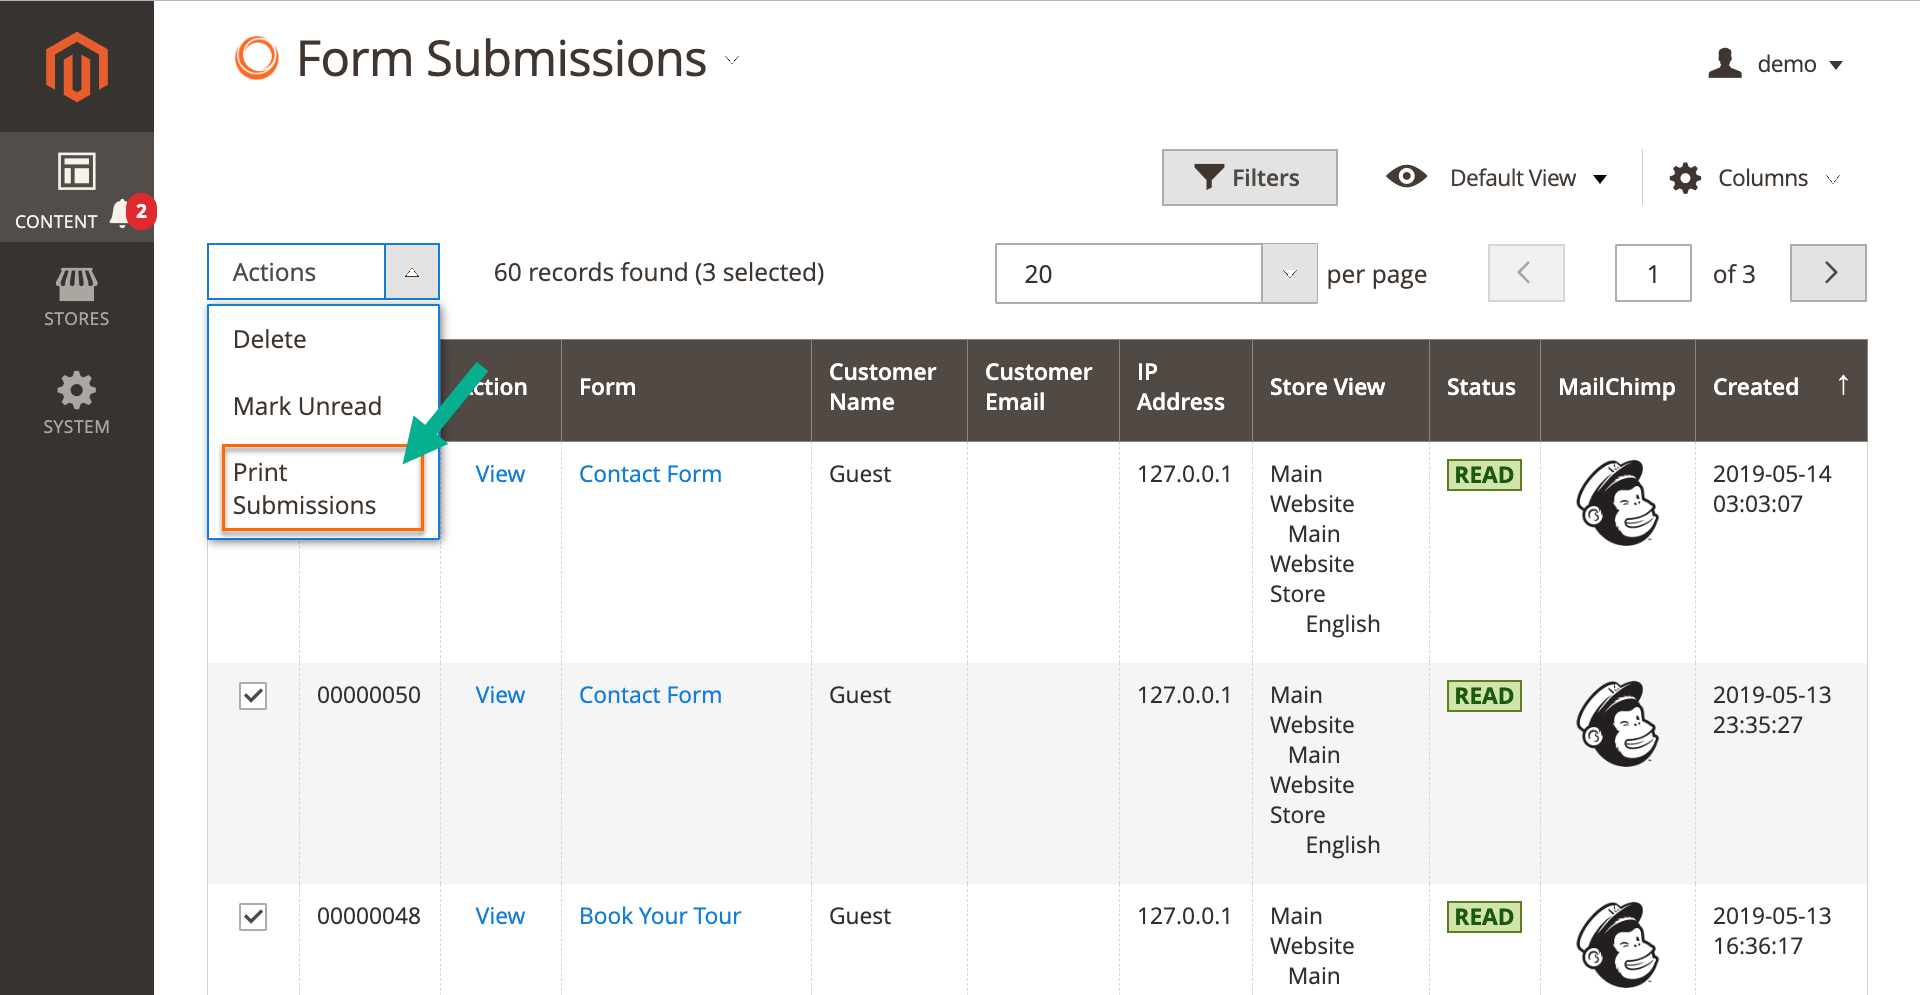1920x995 pixels.
Task: Click the Magento logo icon
Action: [x=77, y=67]
